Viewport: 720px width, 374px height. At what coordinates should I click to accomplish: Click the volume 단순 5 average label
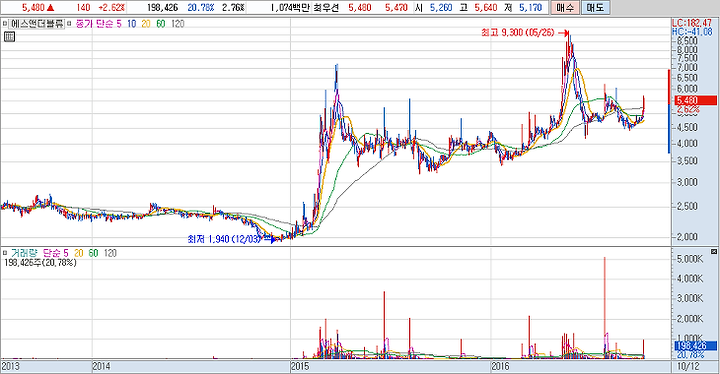56,253
